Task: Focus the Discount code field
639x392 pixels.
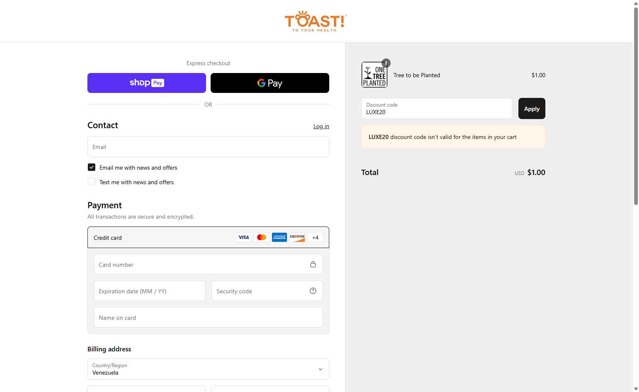Action: click(436, 108)
